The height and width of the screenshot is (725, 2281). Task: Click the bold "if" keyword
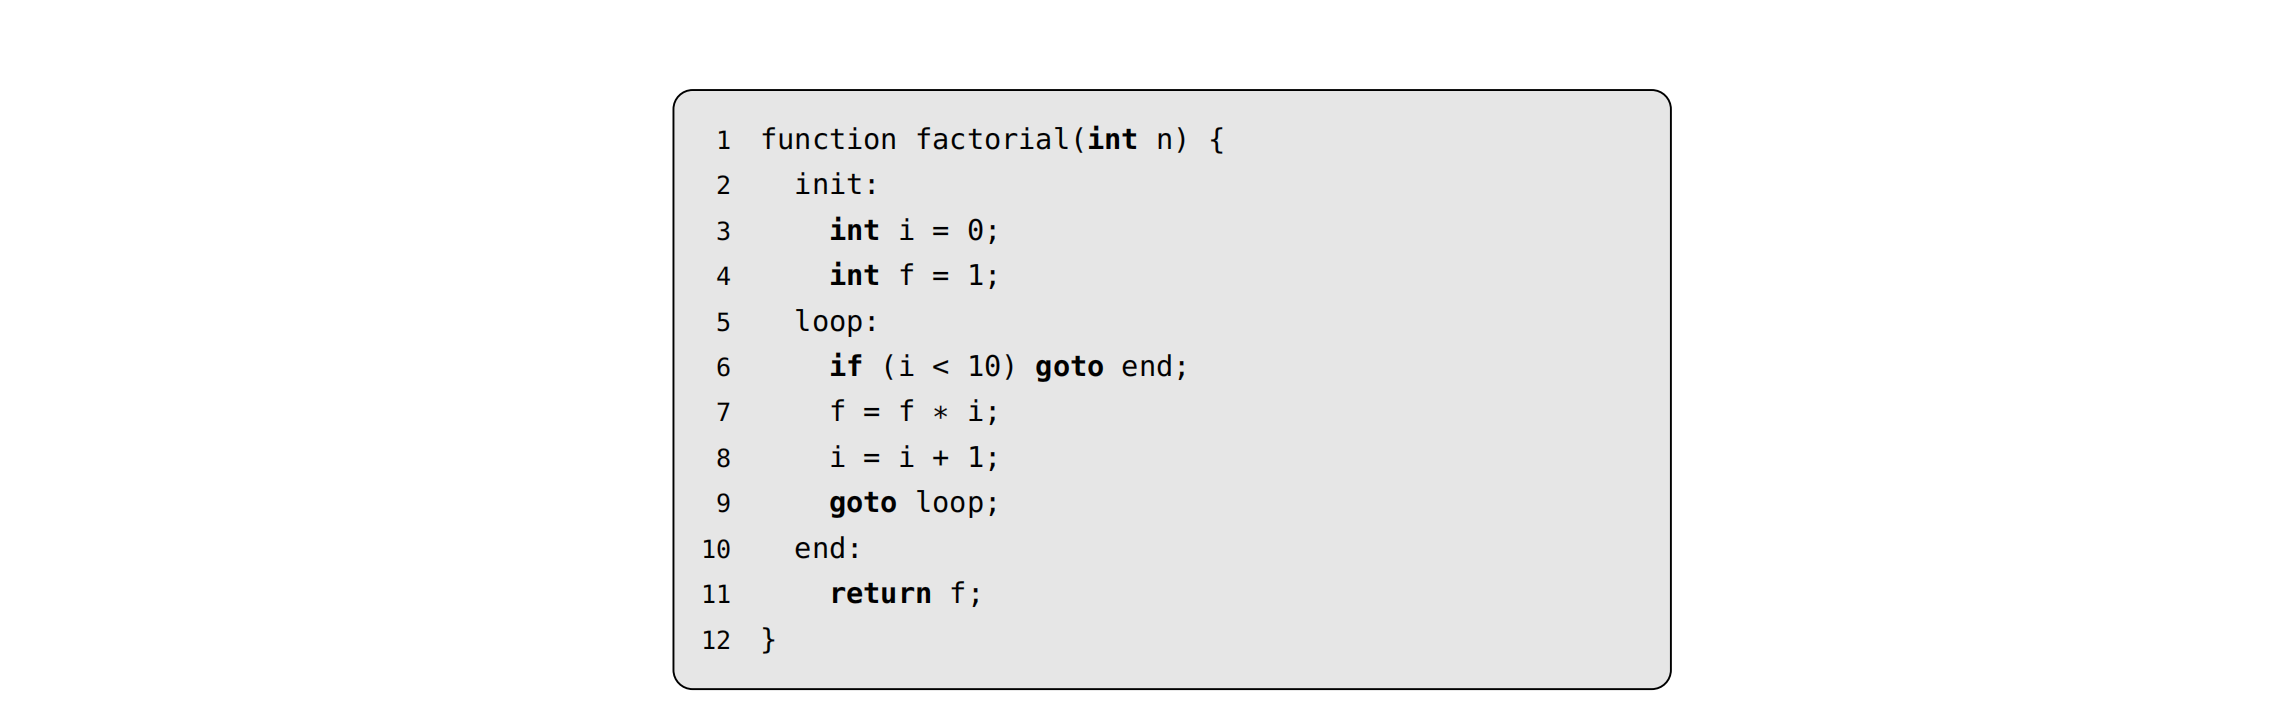[845, 367]
